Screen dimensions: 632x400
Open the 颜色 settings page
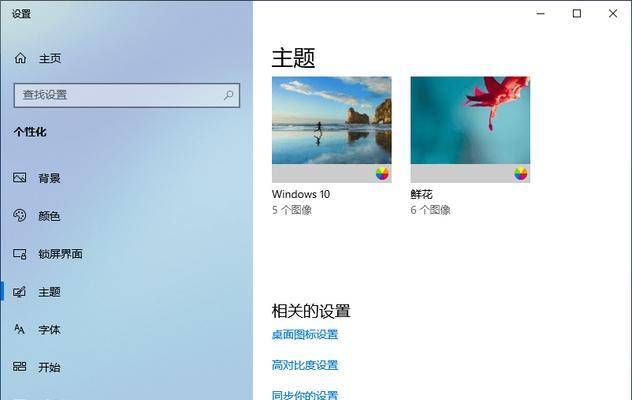tap(49, 216)
